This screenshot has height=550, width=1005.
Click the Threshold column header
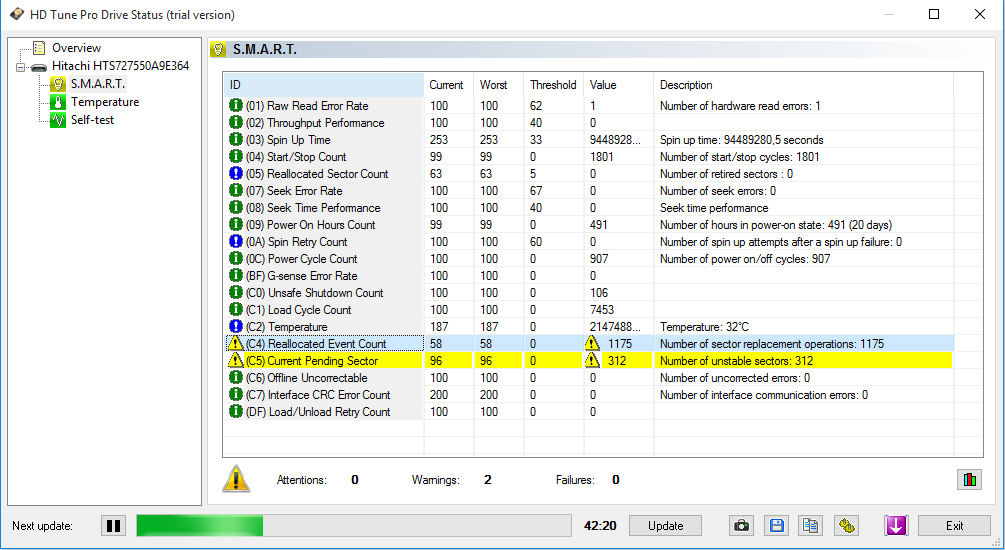pos(554,85)
